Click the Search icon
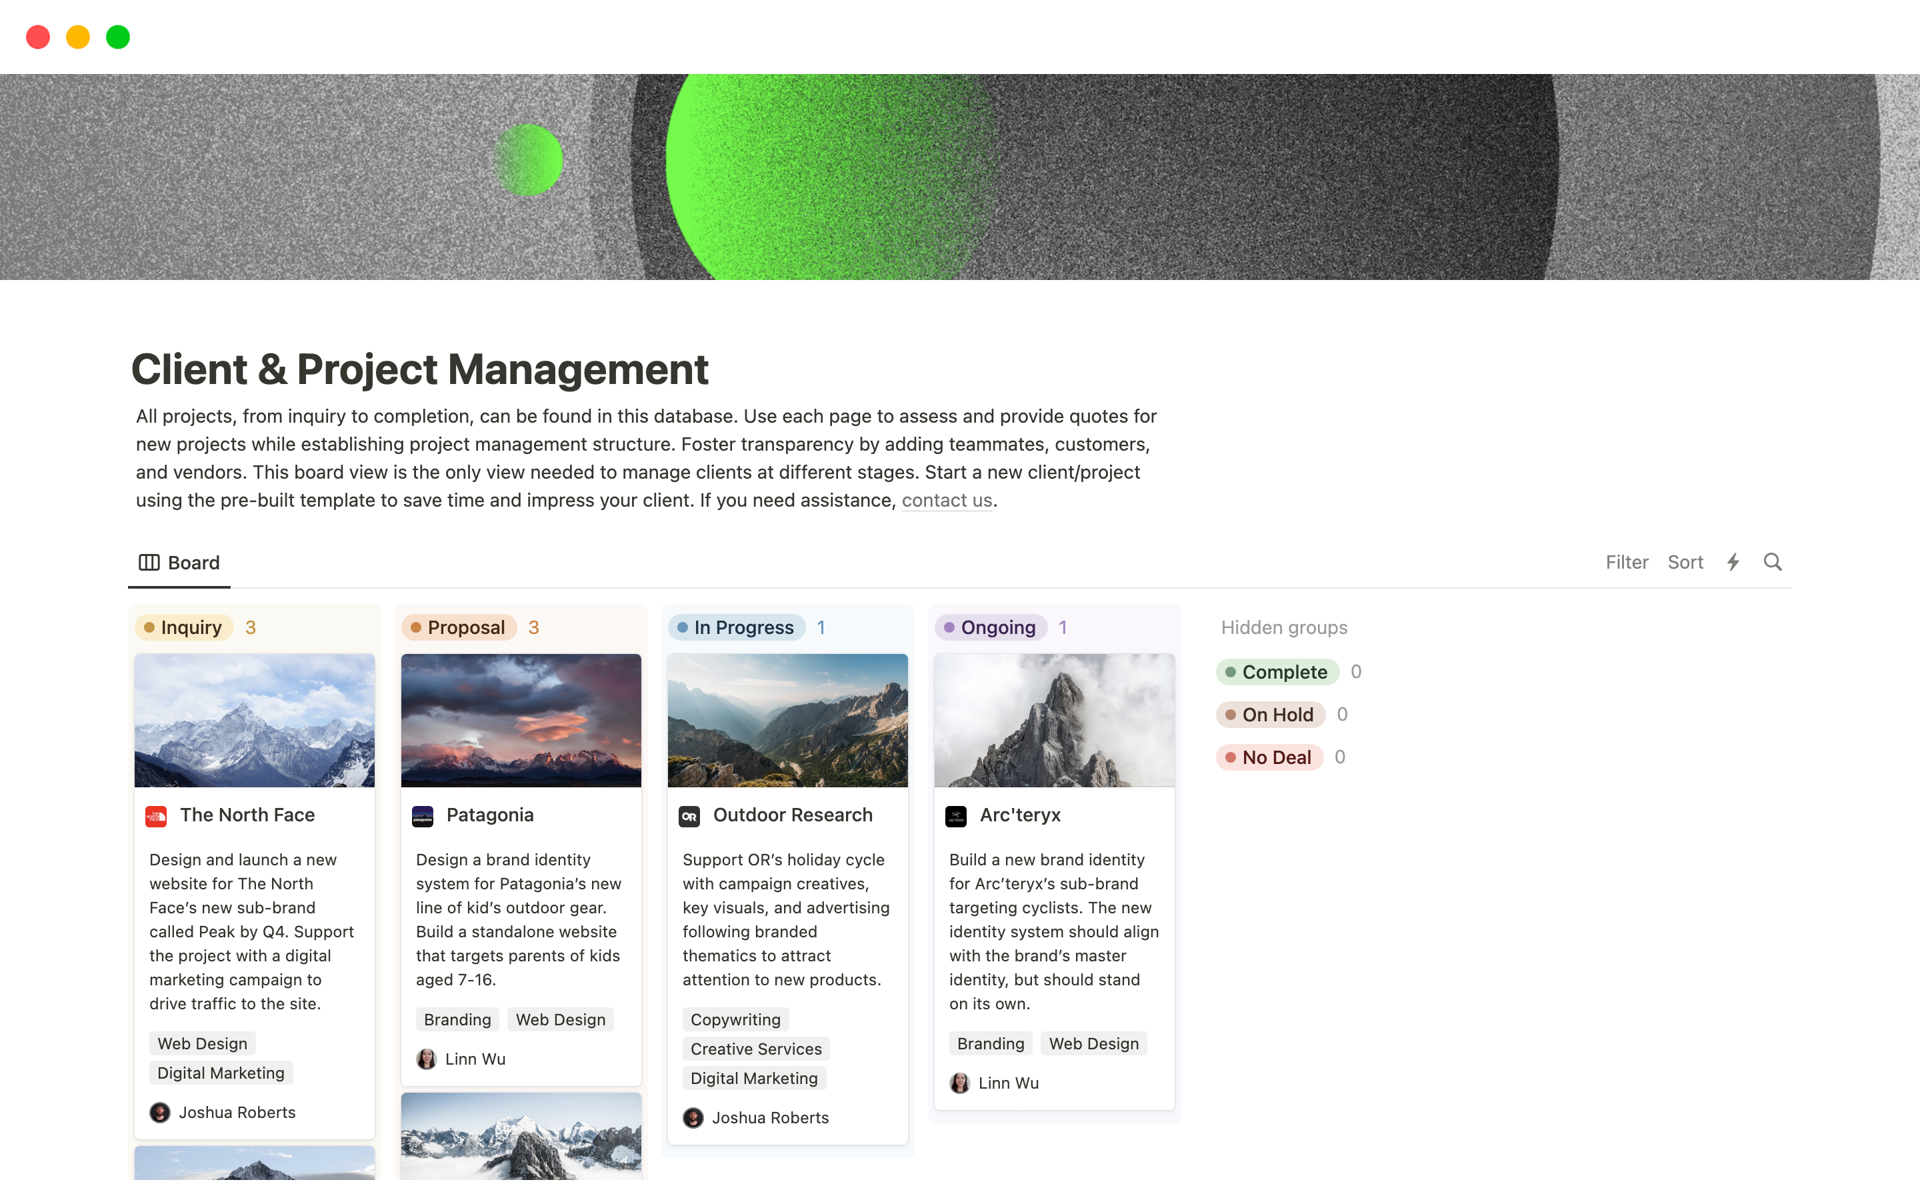 pyautogui.click(x=1773, y=561)
